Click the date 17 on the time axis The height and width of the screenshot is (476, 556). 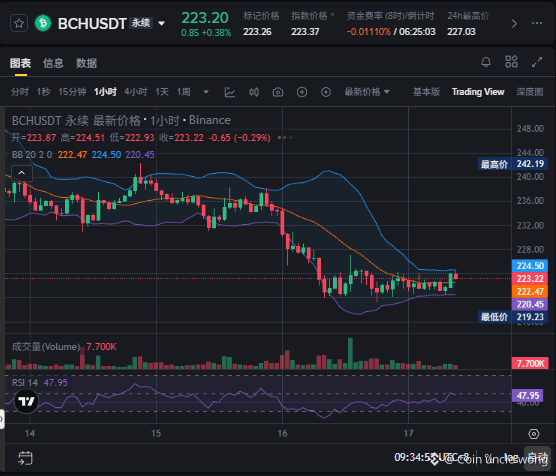(408, 433)
